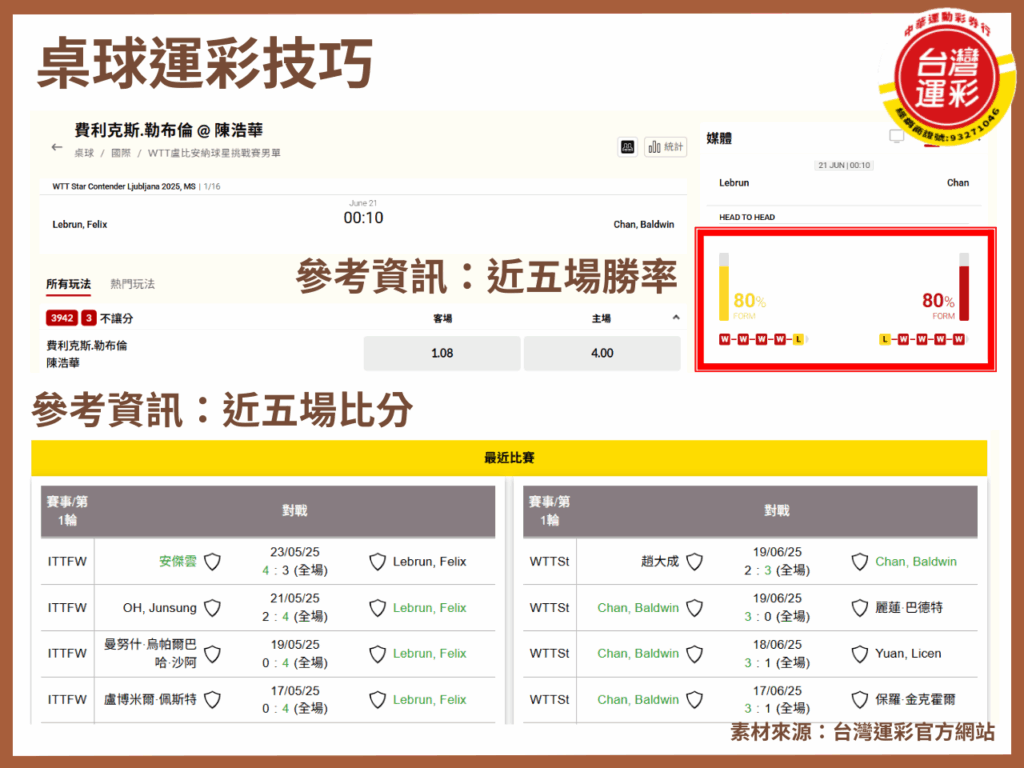The height and width of the screenshot is (768, 1024).
Task: Go back using the left arrow icon
Action: coord(57,147)
